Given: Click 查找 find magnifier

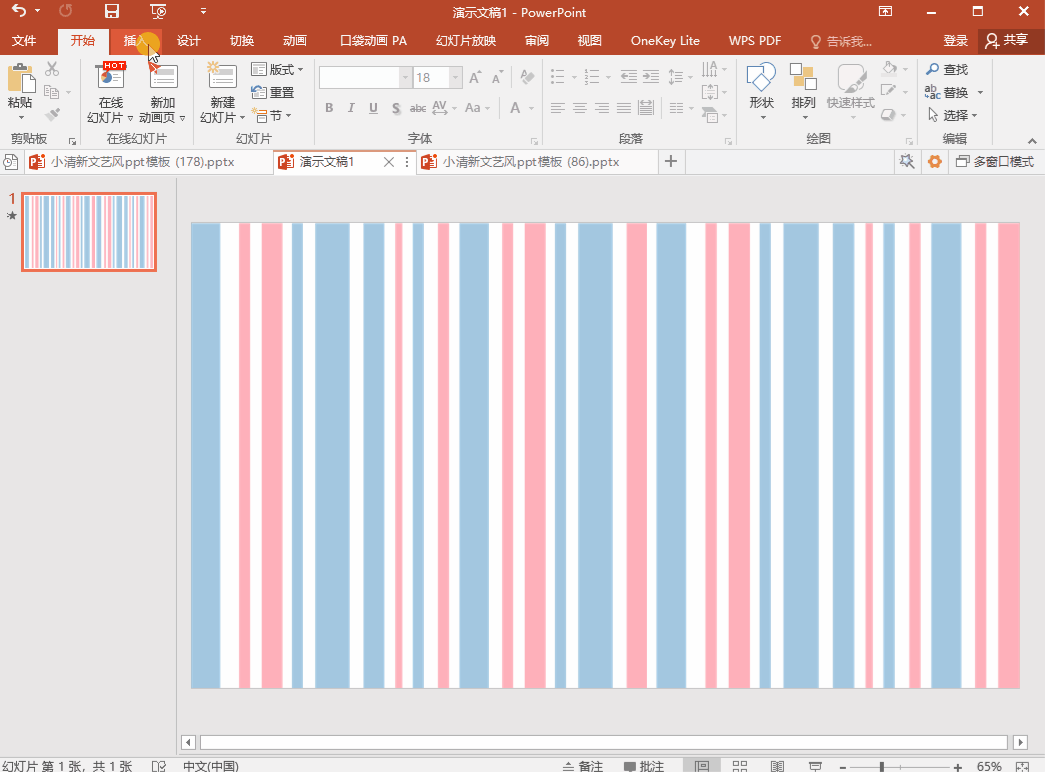Looking at the screenshot, I should [946, 69].
